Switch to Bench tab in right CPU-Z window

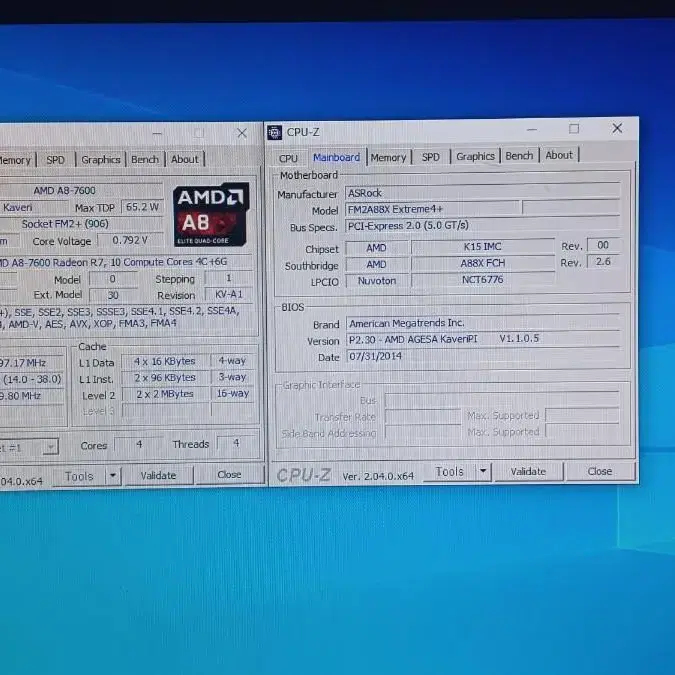tap(519, 155)
